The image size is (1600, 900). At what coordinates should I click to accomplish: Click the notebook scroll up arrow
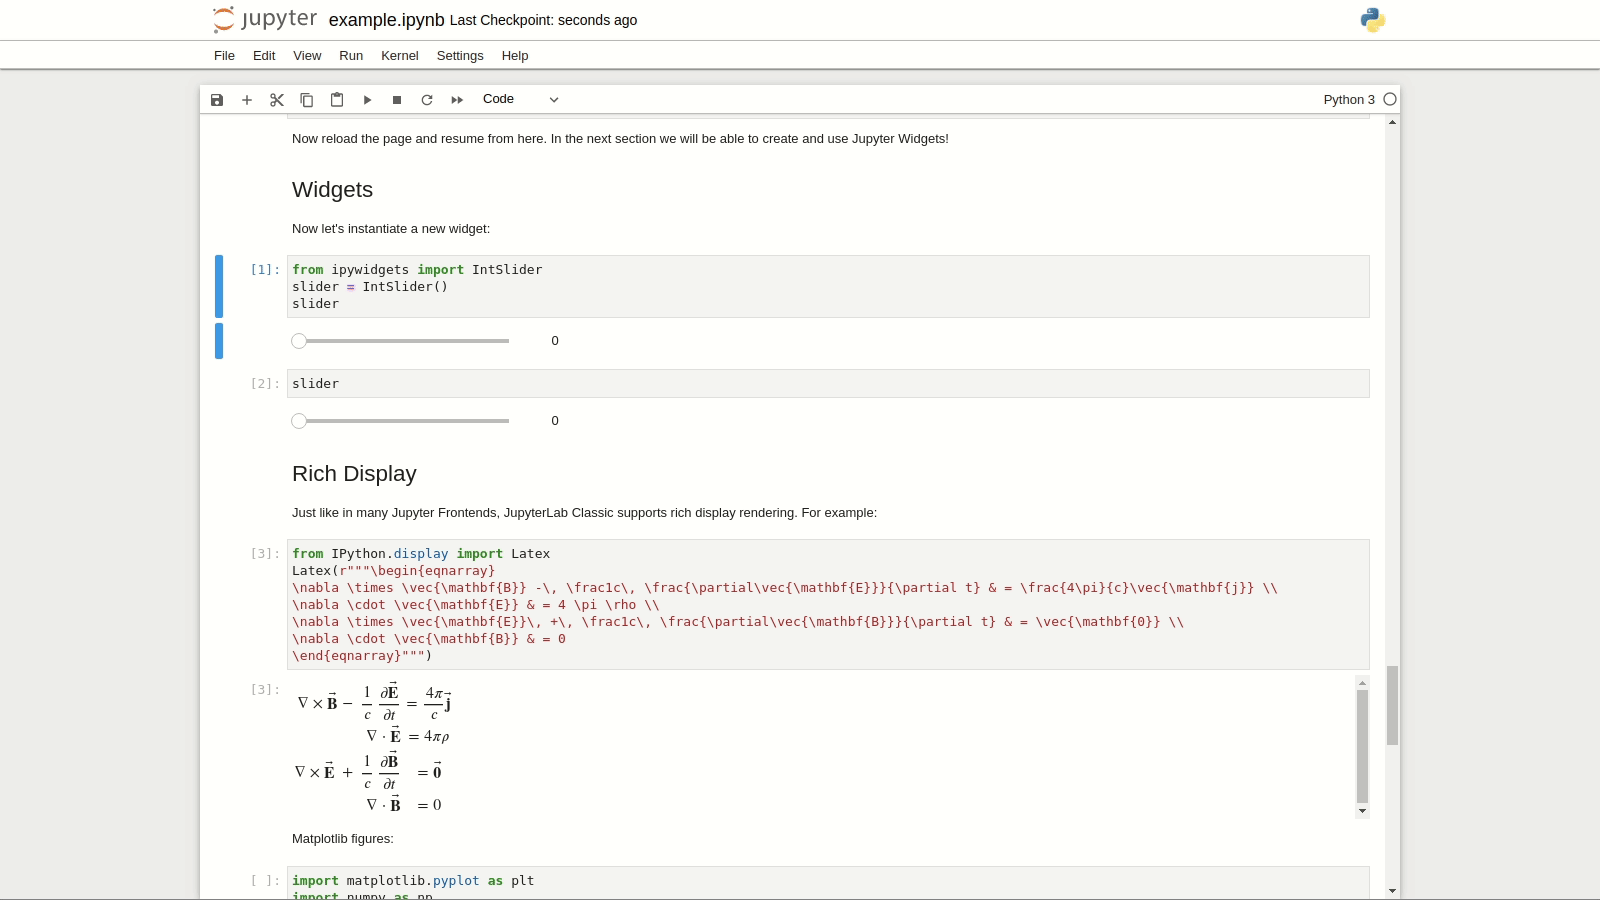pos(1392,122)
